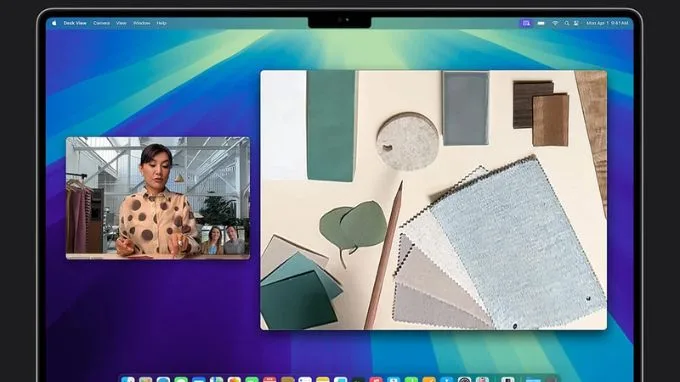
Task: Click the purple video effects menu bar icon
Action: point(526,23)
